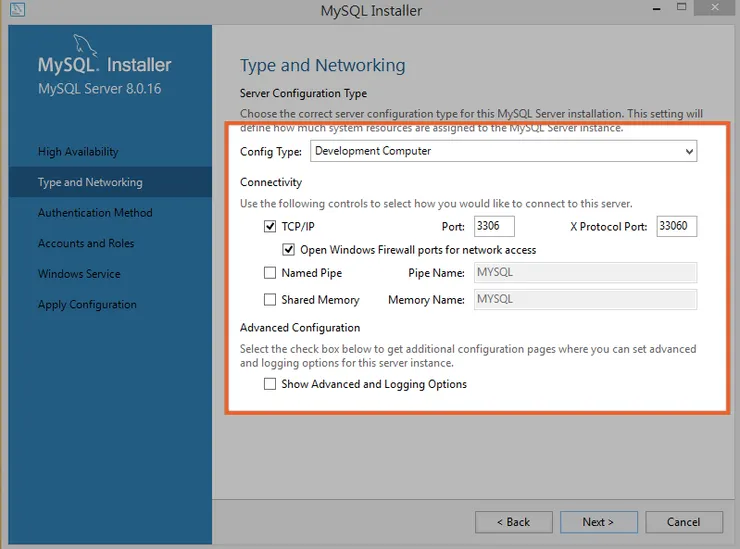Click the MySQL dolphin logo in the sidebar

(85, 45)
